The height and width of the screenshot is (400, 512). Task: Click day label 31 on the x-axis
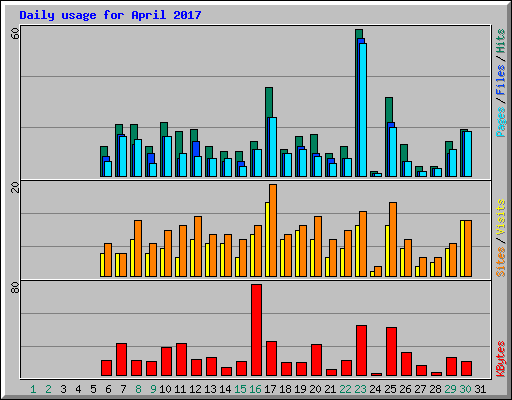pos(480,389)
